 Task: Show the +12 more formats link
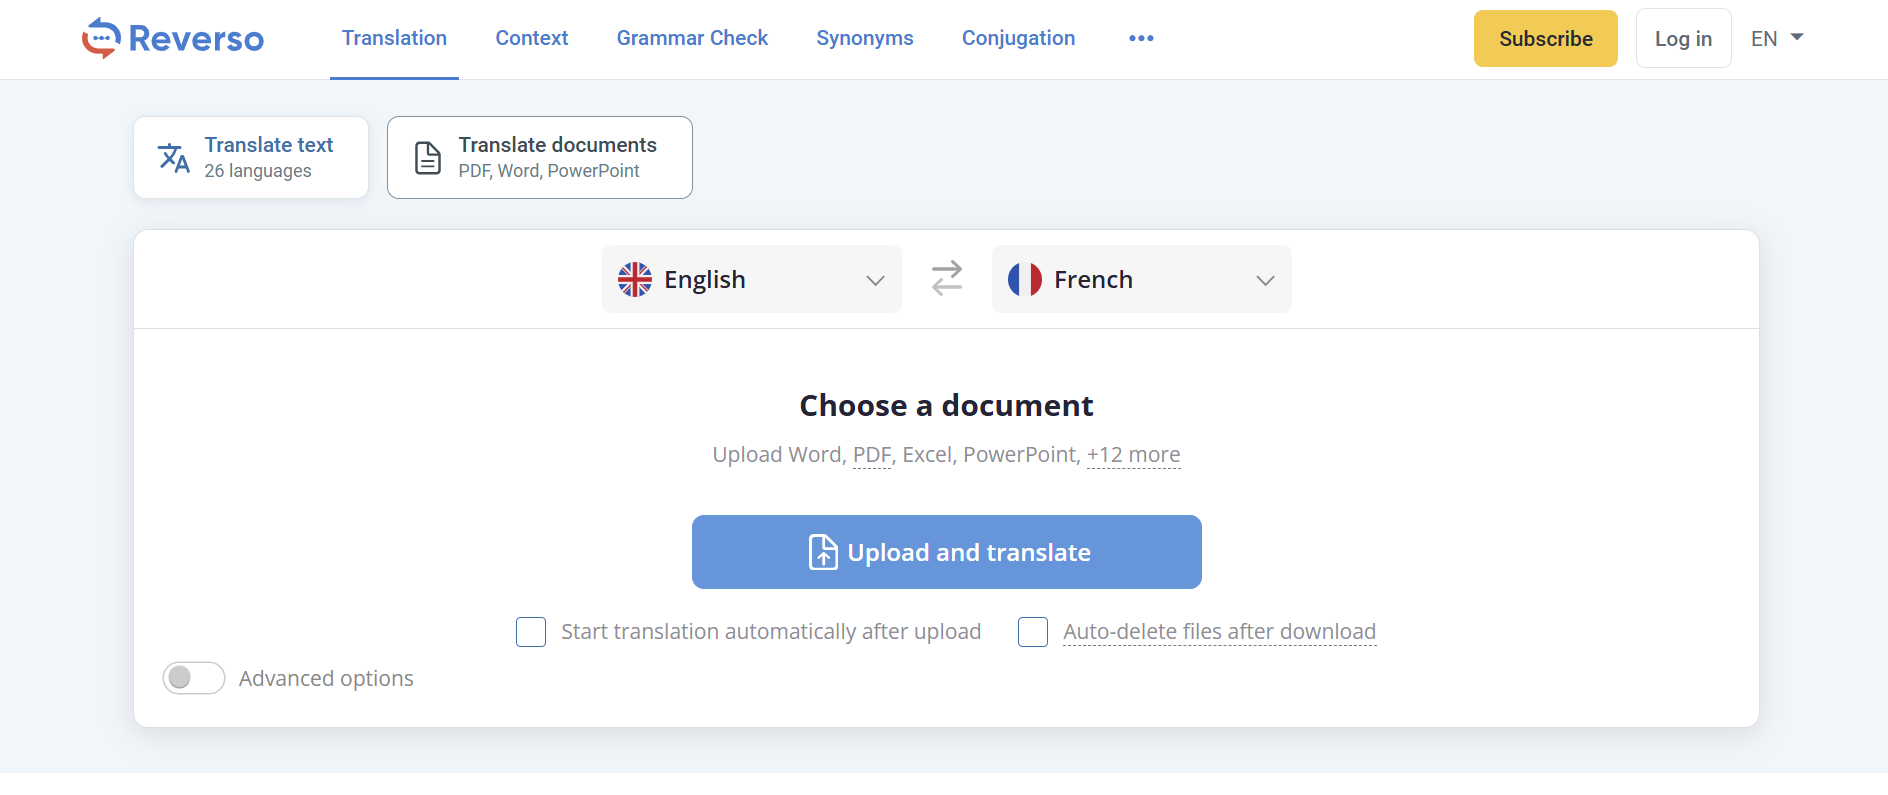coord(1133,455)
